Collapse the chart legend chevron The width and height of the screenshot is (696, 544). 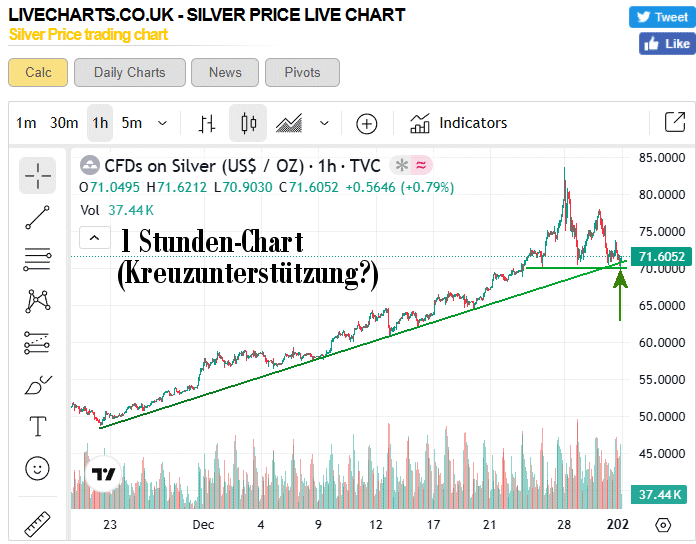[x=94, y=237]
